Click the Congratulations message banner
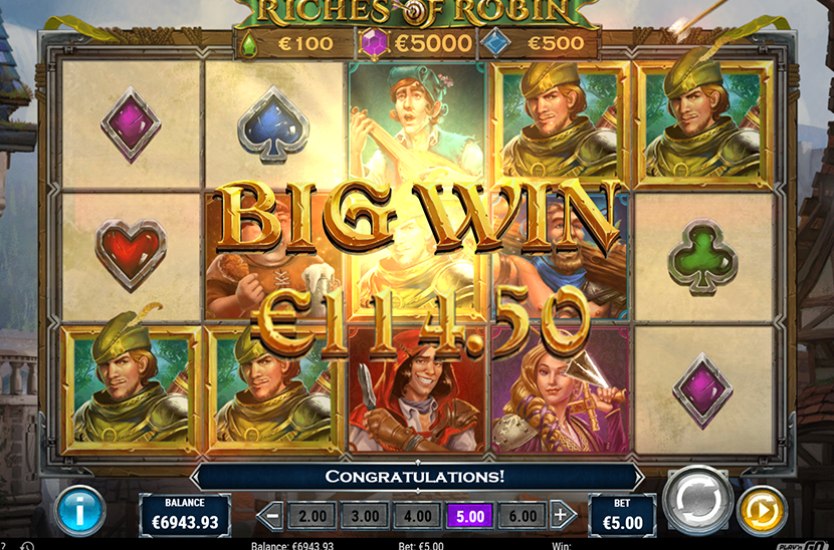834x550 pixels. (x=415, y=477)
